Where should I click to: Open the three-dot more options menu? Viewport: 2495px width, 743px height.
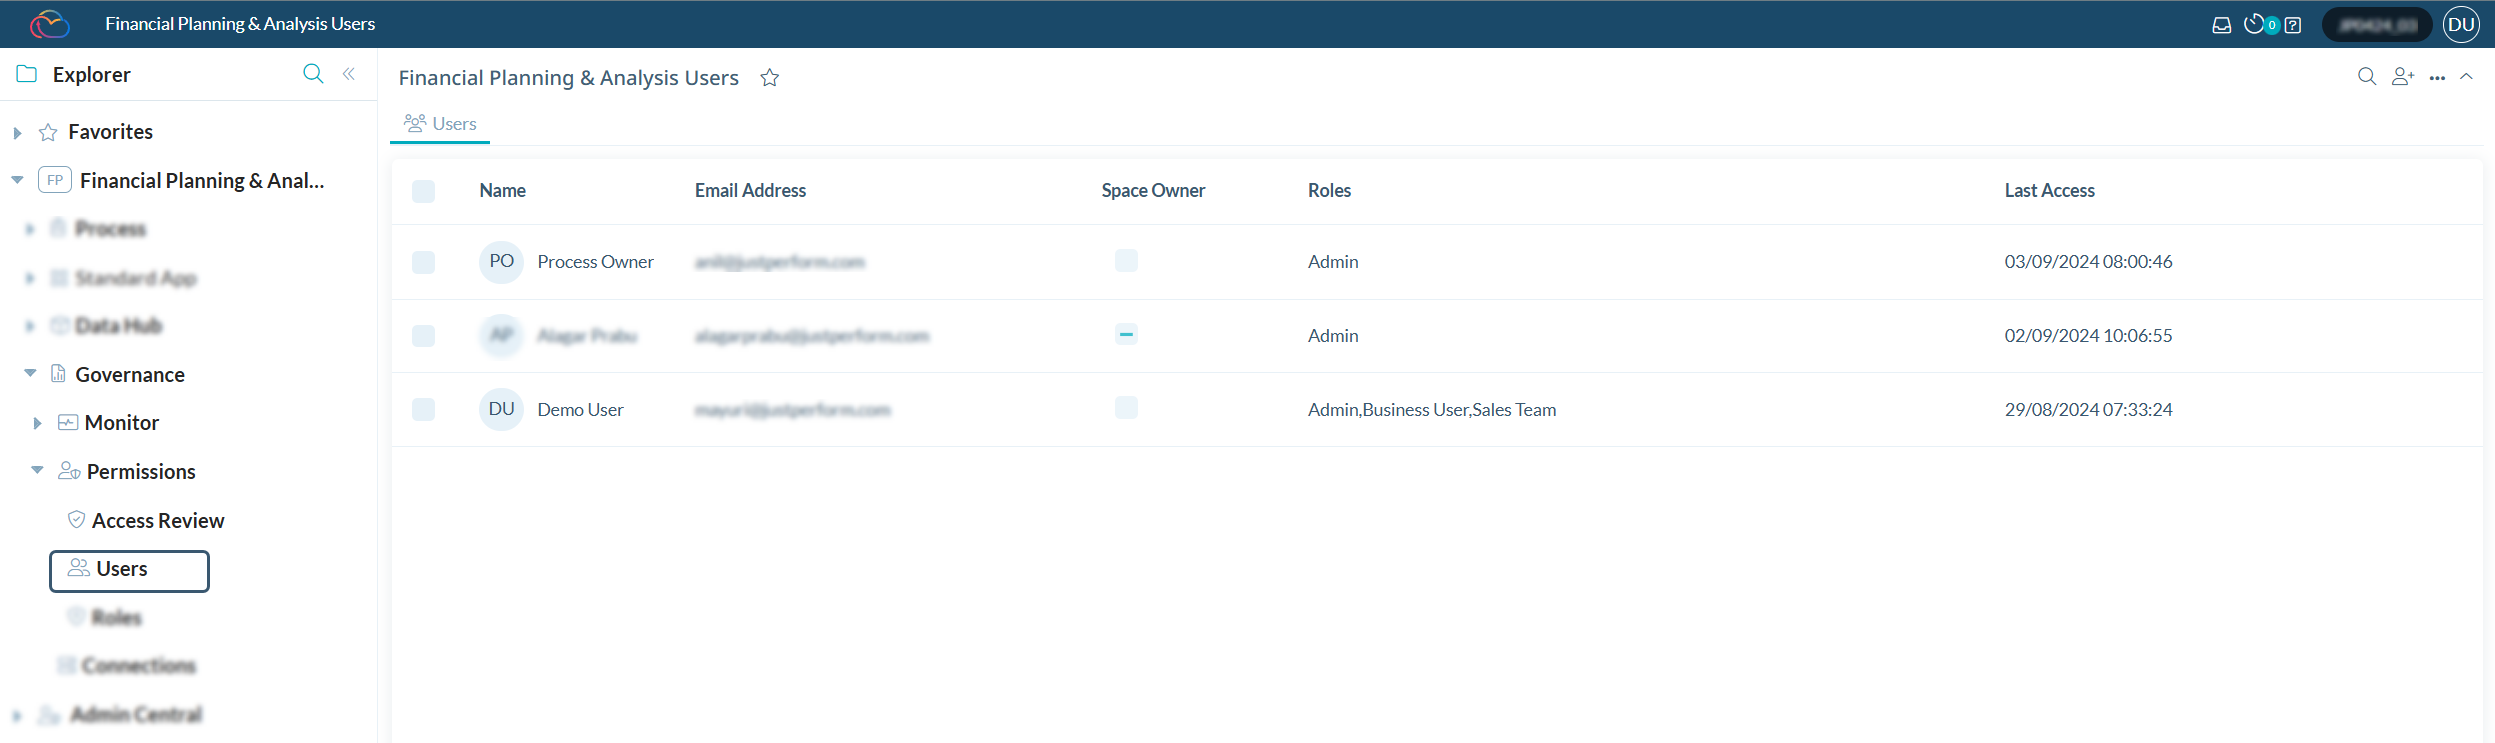[2437, 78]
